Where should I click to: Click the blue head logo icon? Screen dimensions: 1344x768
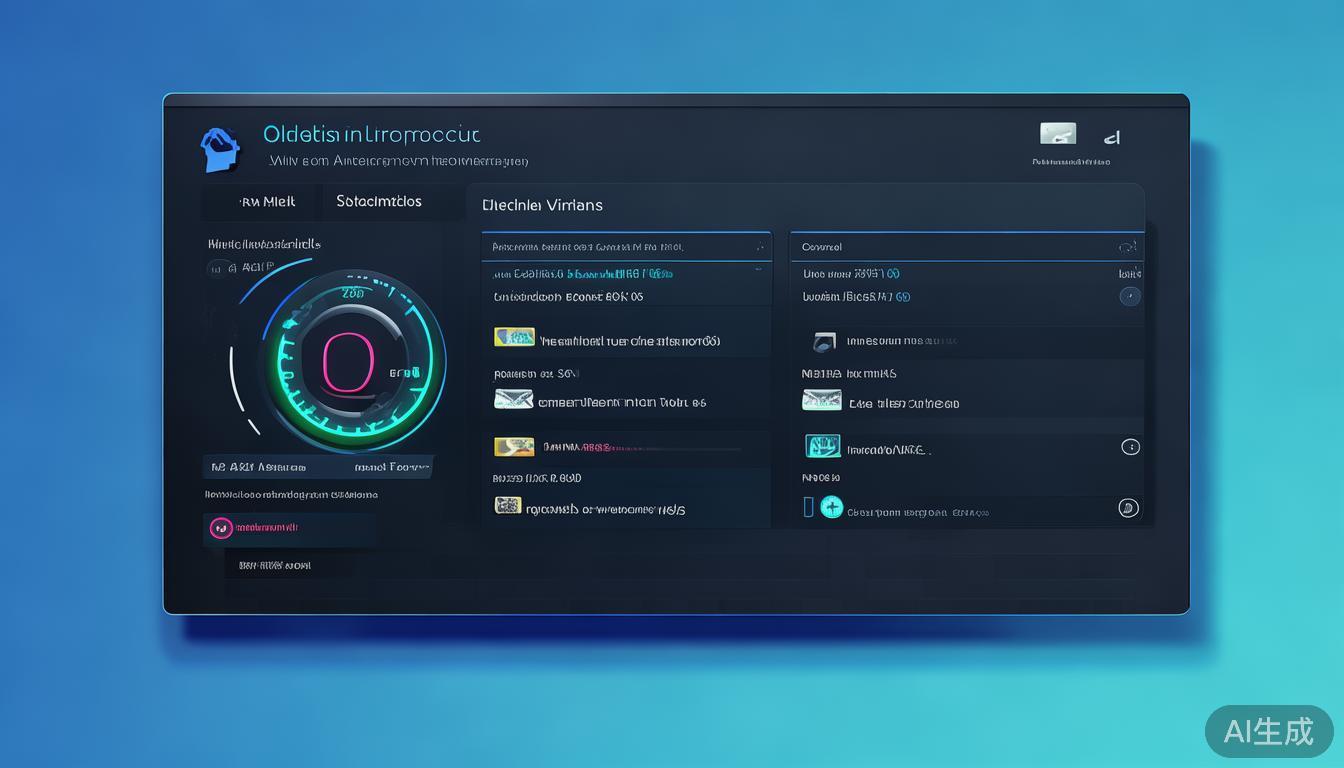220,150
